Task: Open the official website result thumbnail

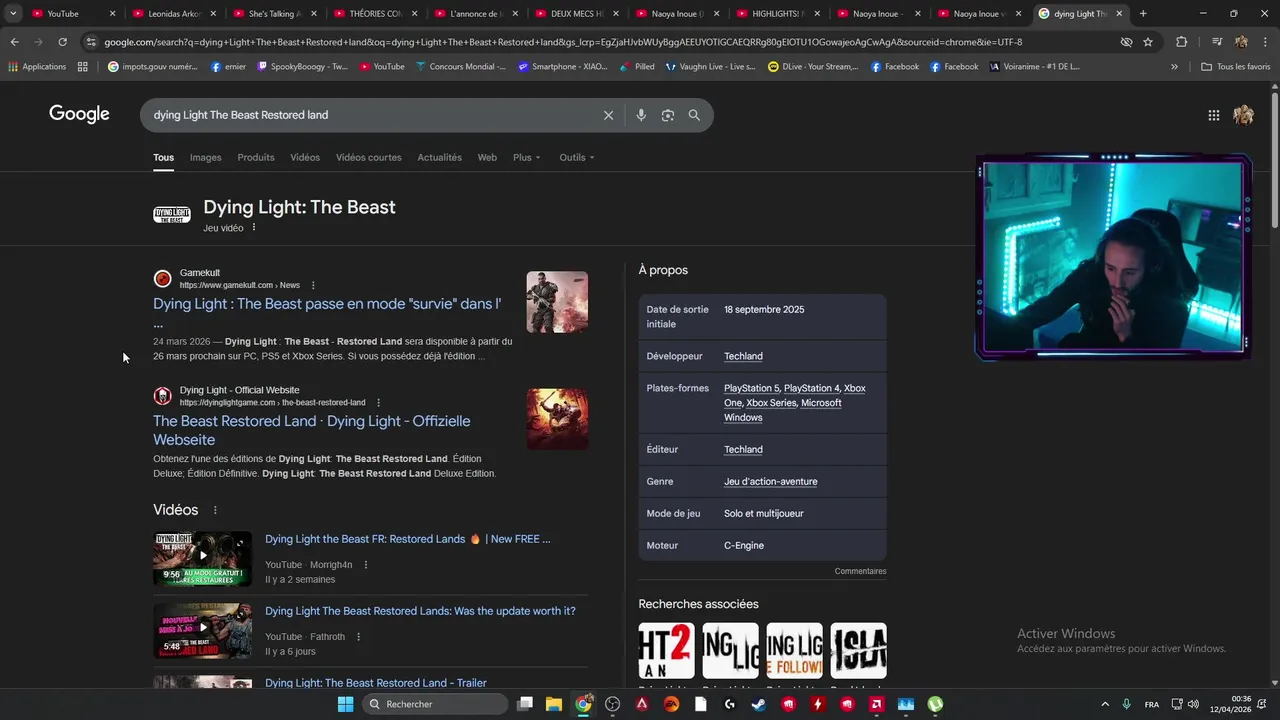Action: pos(557,419)
